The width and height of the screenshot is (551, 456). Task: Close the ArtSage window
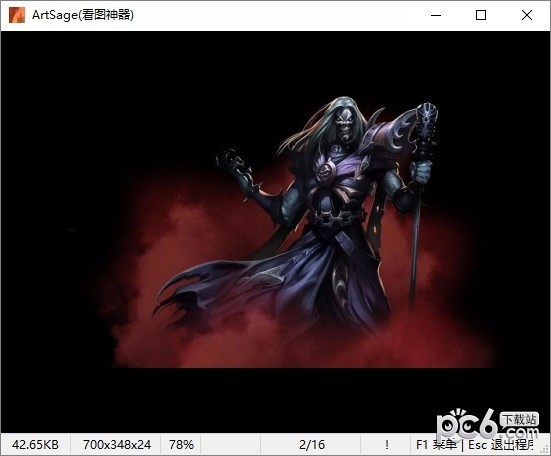point(527,15)
